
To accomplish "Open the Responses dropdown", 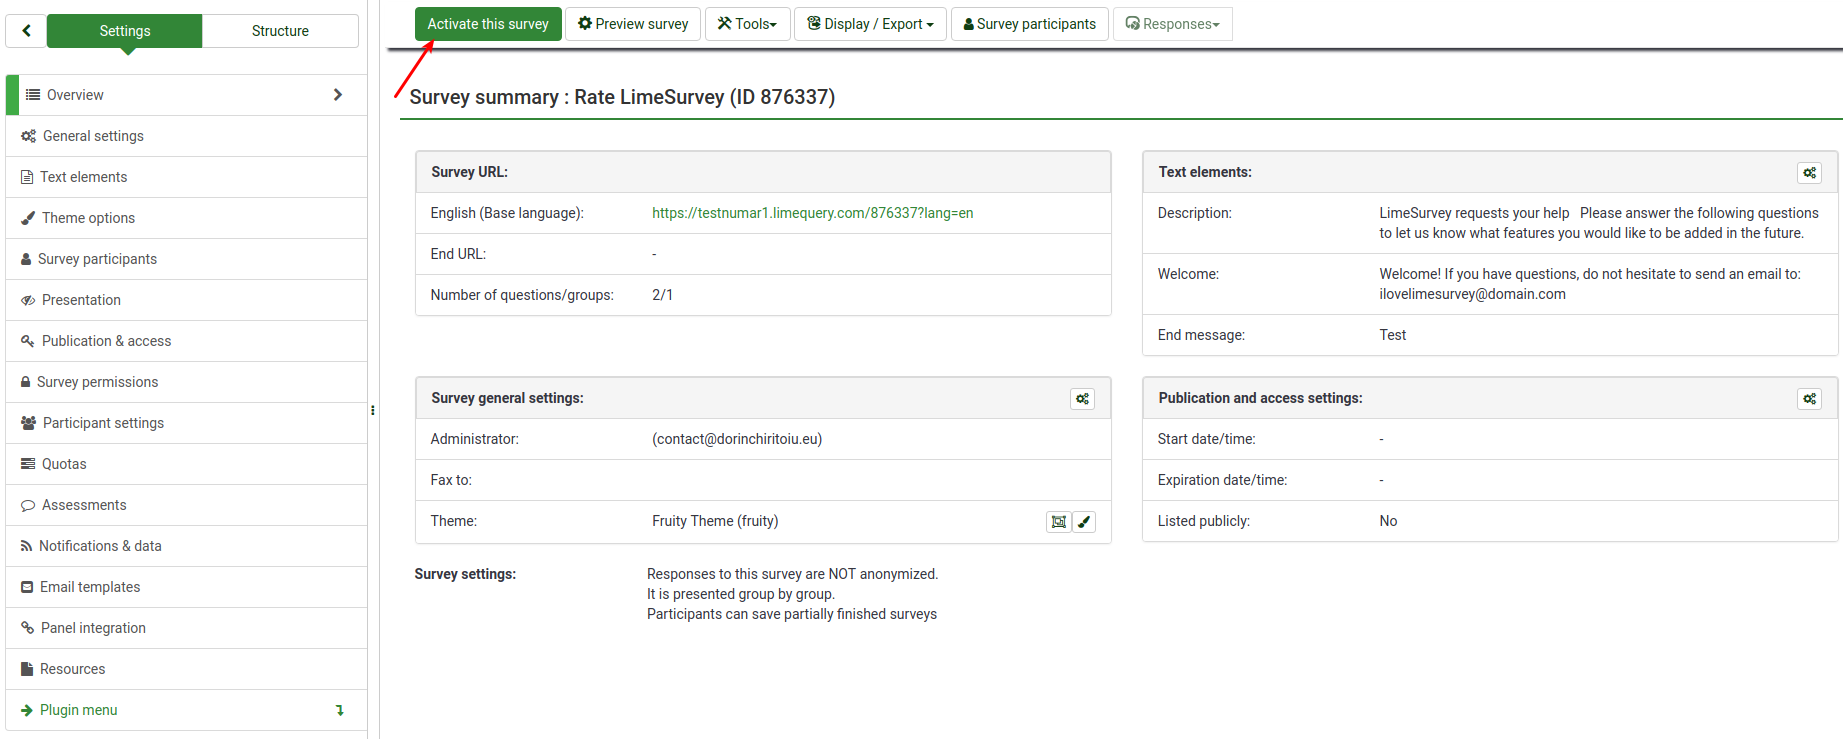I will pos(1172,24).
